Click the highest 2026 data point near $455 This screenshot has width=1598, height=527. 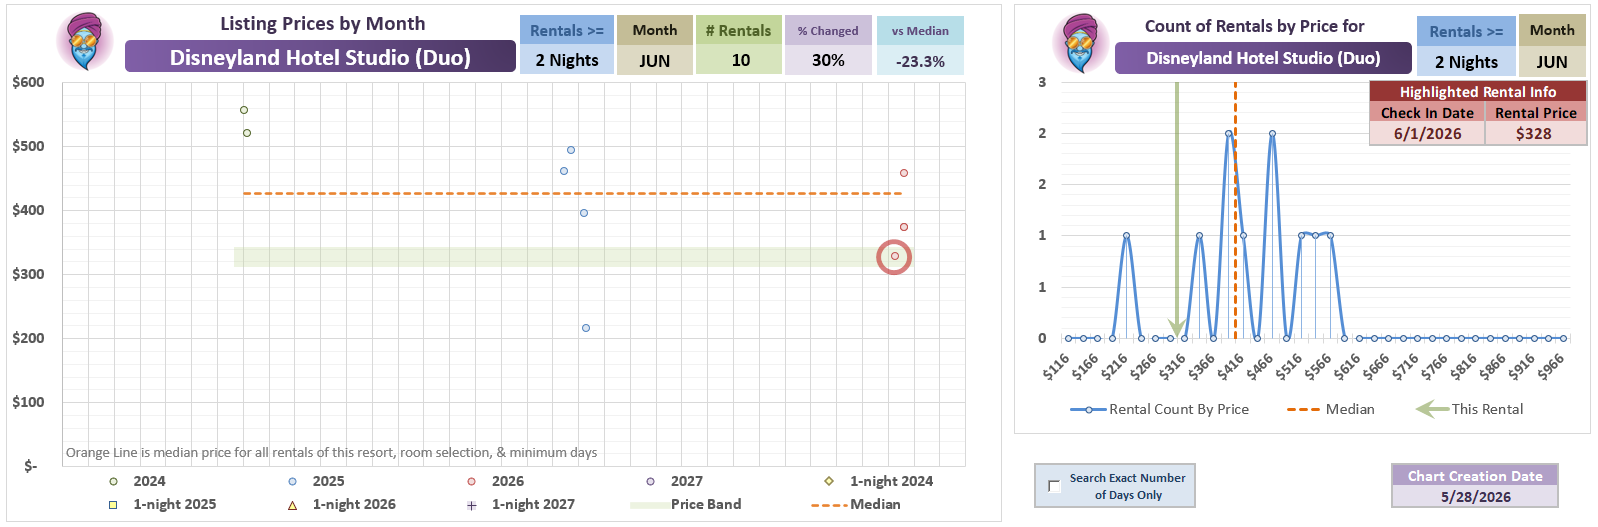click(904, 173)
